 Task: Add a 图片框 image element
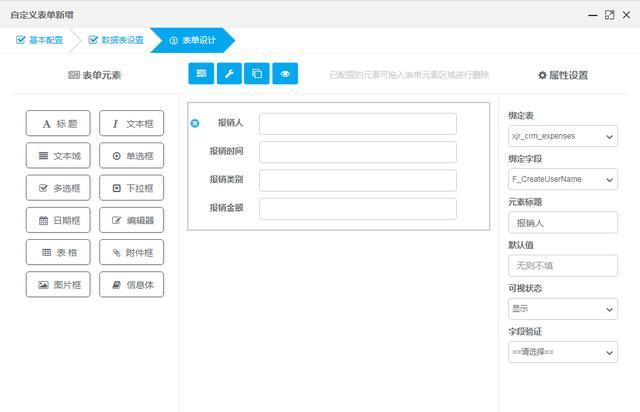(58, 284)
